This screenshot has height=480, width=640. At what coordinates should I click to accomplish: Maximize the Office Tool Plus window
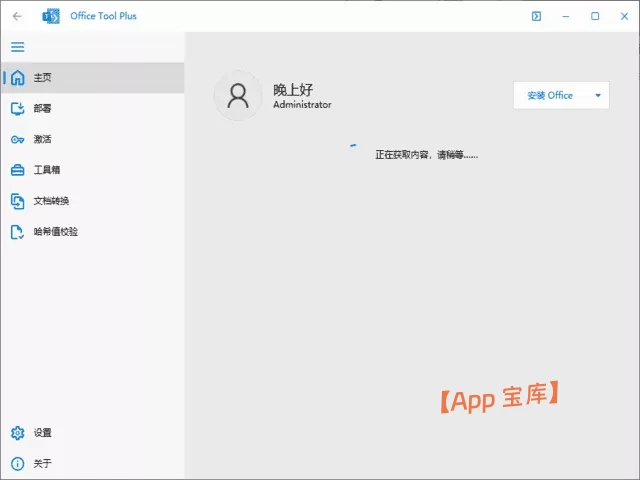tap(595, 16)
